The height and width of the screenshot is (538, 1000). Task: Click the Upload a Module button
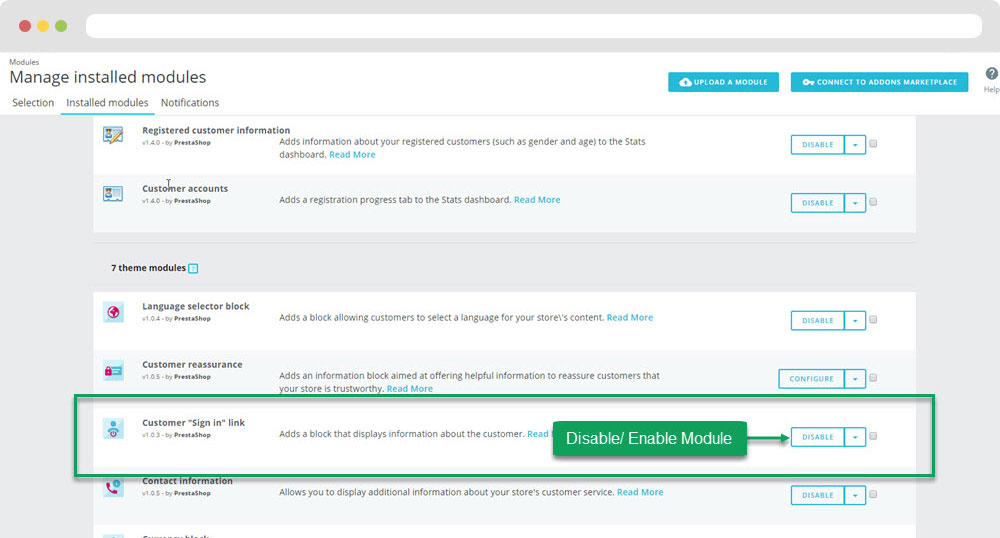tap(723, 82)
